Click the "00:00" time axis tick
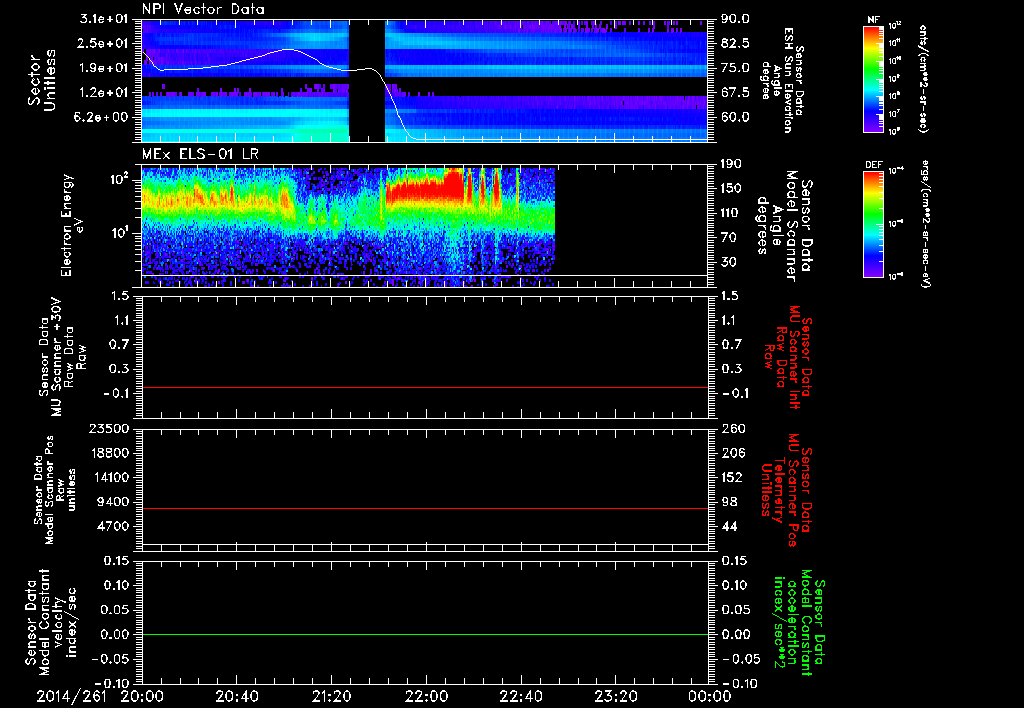Image resolution: width=1024 pixels, height=708 pixels. 710,696
